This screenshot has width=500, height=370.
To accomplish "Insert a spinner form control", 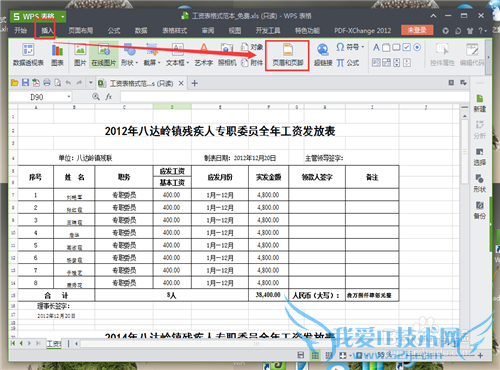I will coord(397,62).
